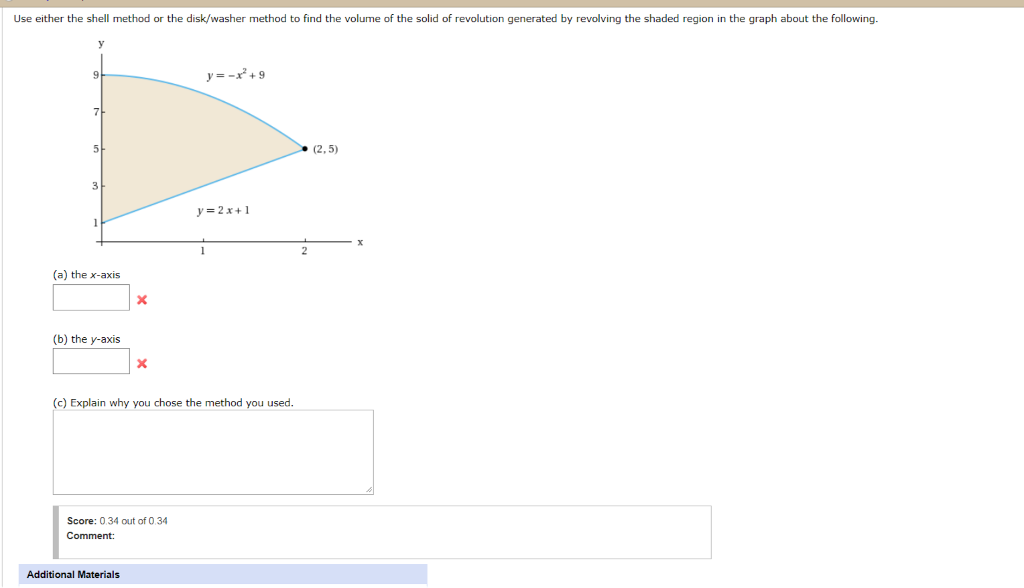The height and width of the screenshot is (588, 1024).
Task: Open the part (b) answer entry box
Action: [90, 361]
